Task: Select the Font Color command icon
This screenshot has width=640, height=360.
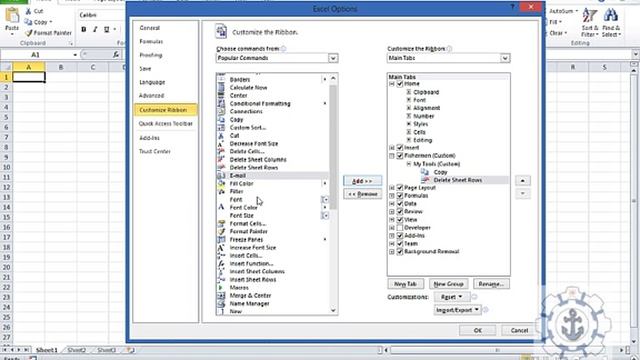Action: point(221,207)
